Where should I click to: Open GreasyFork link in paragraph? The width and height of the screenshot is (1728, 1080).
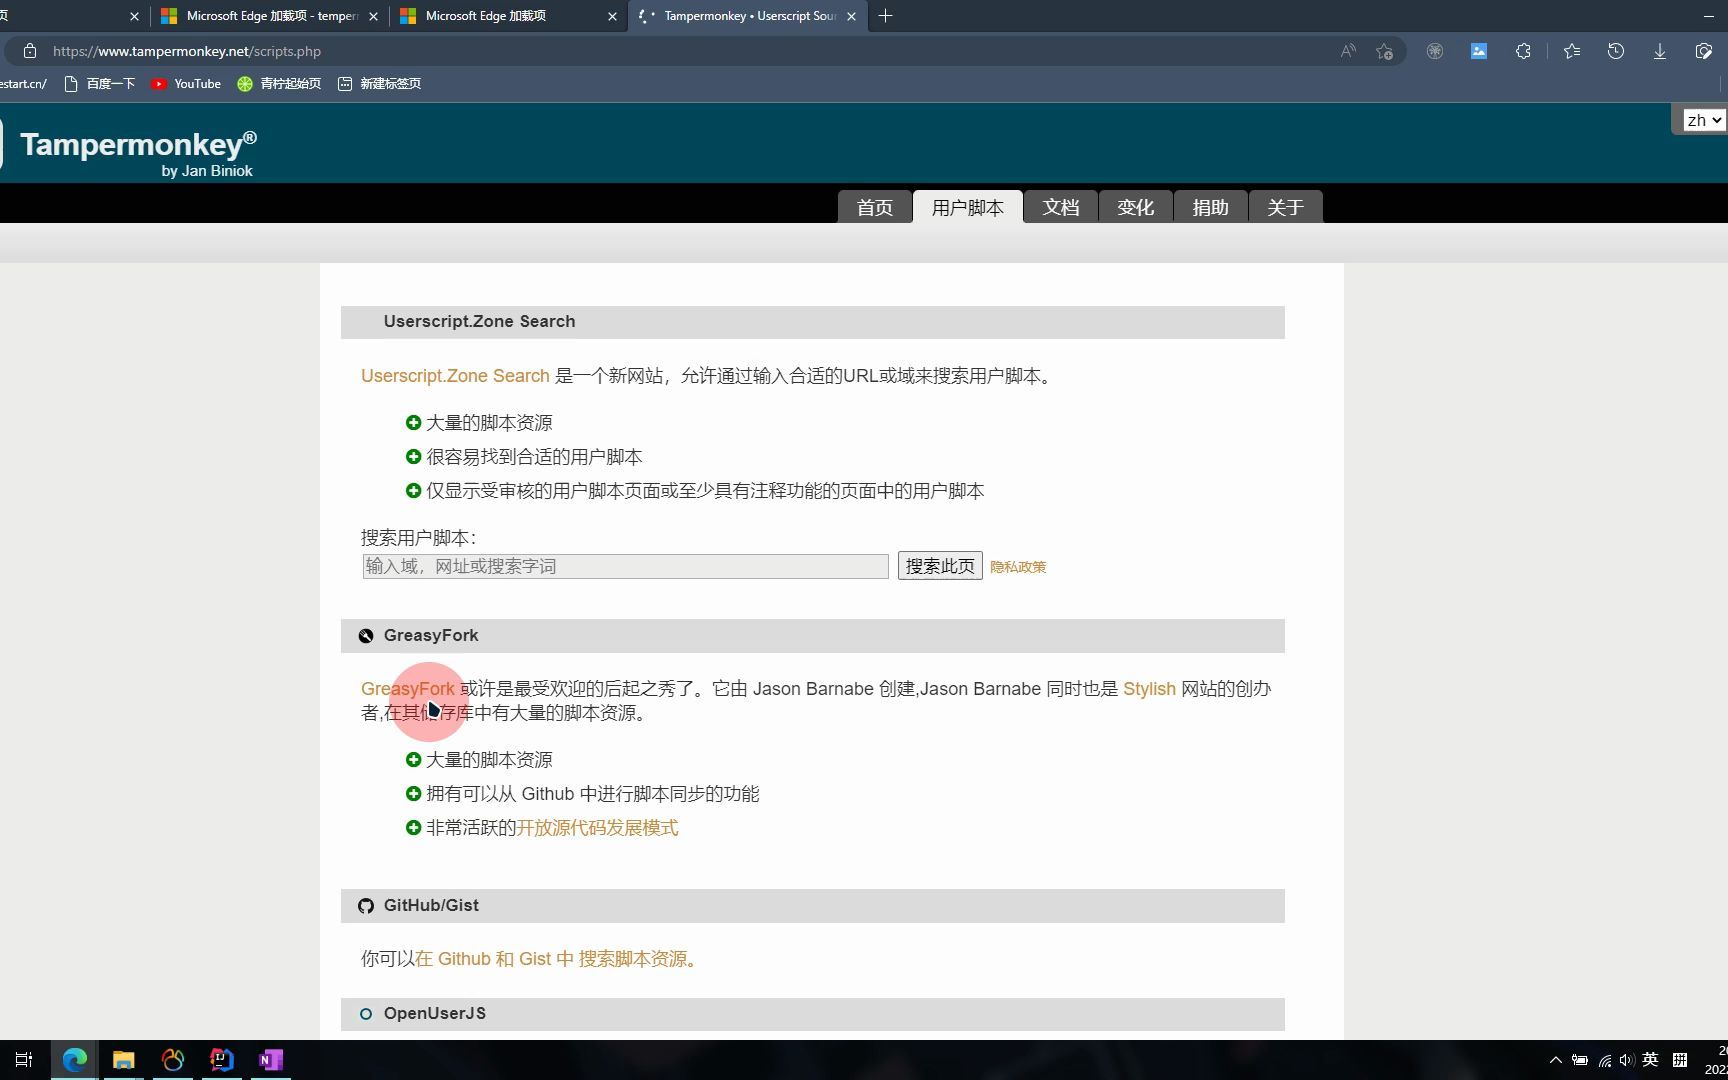pos(408,689)
